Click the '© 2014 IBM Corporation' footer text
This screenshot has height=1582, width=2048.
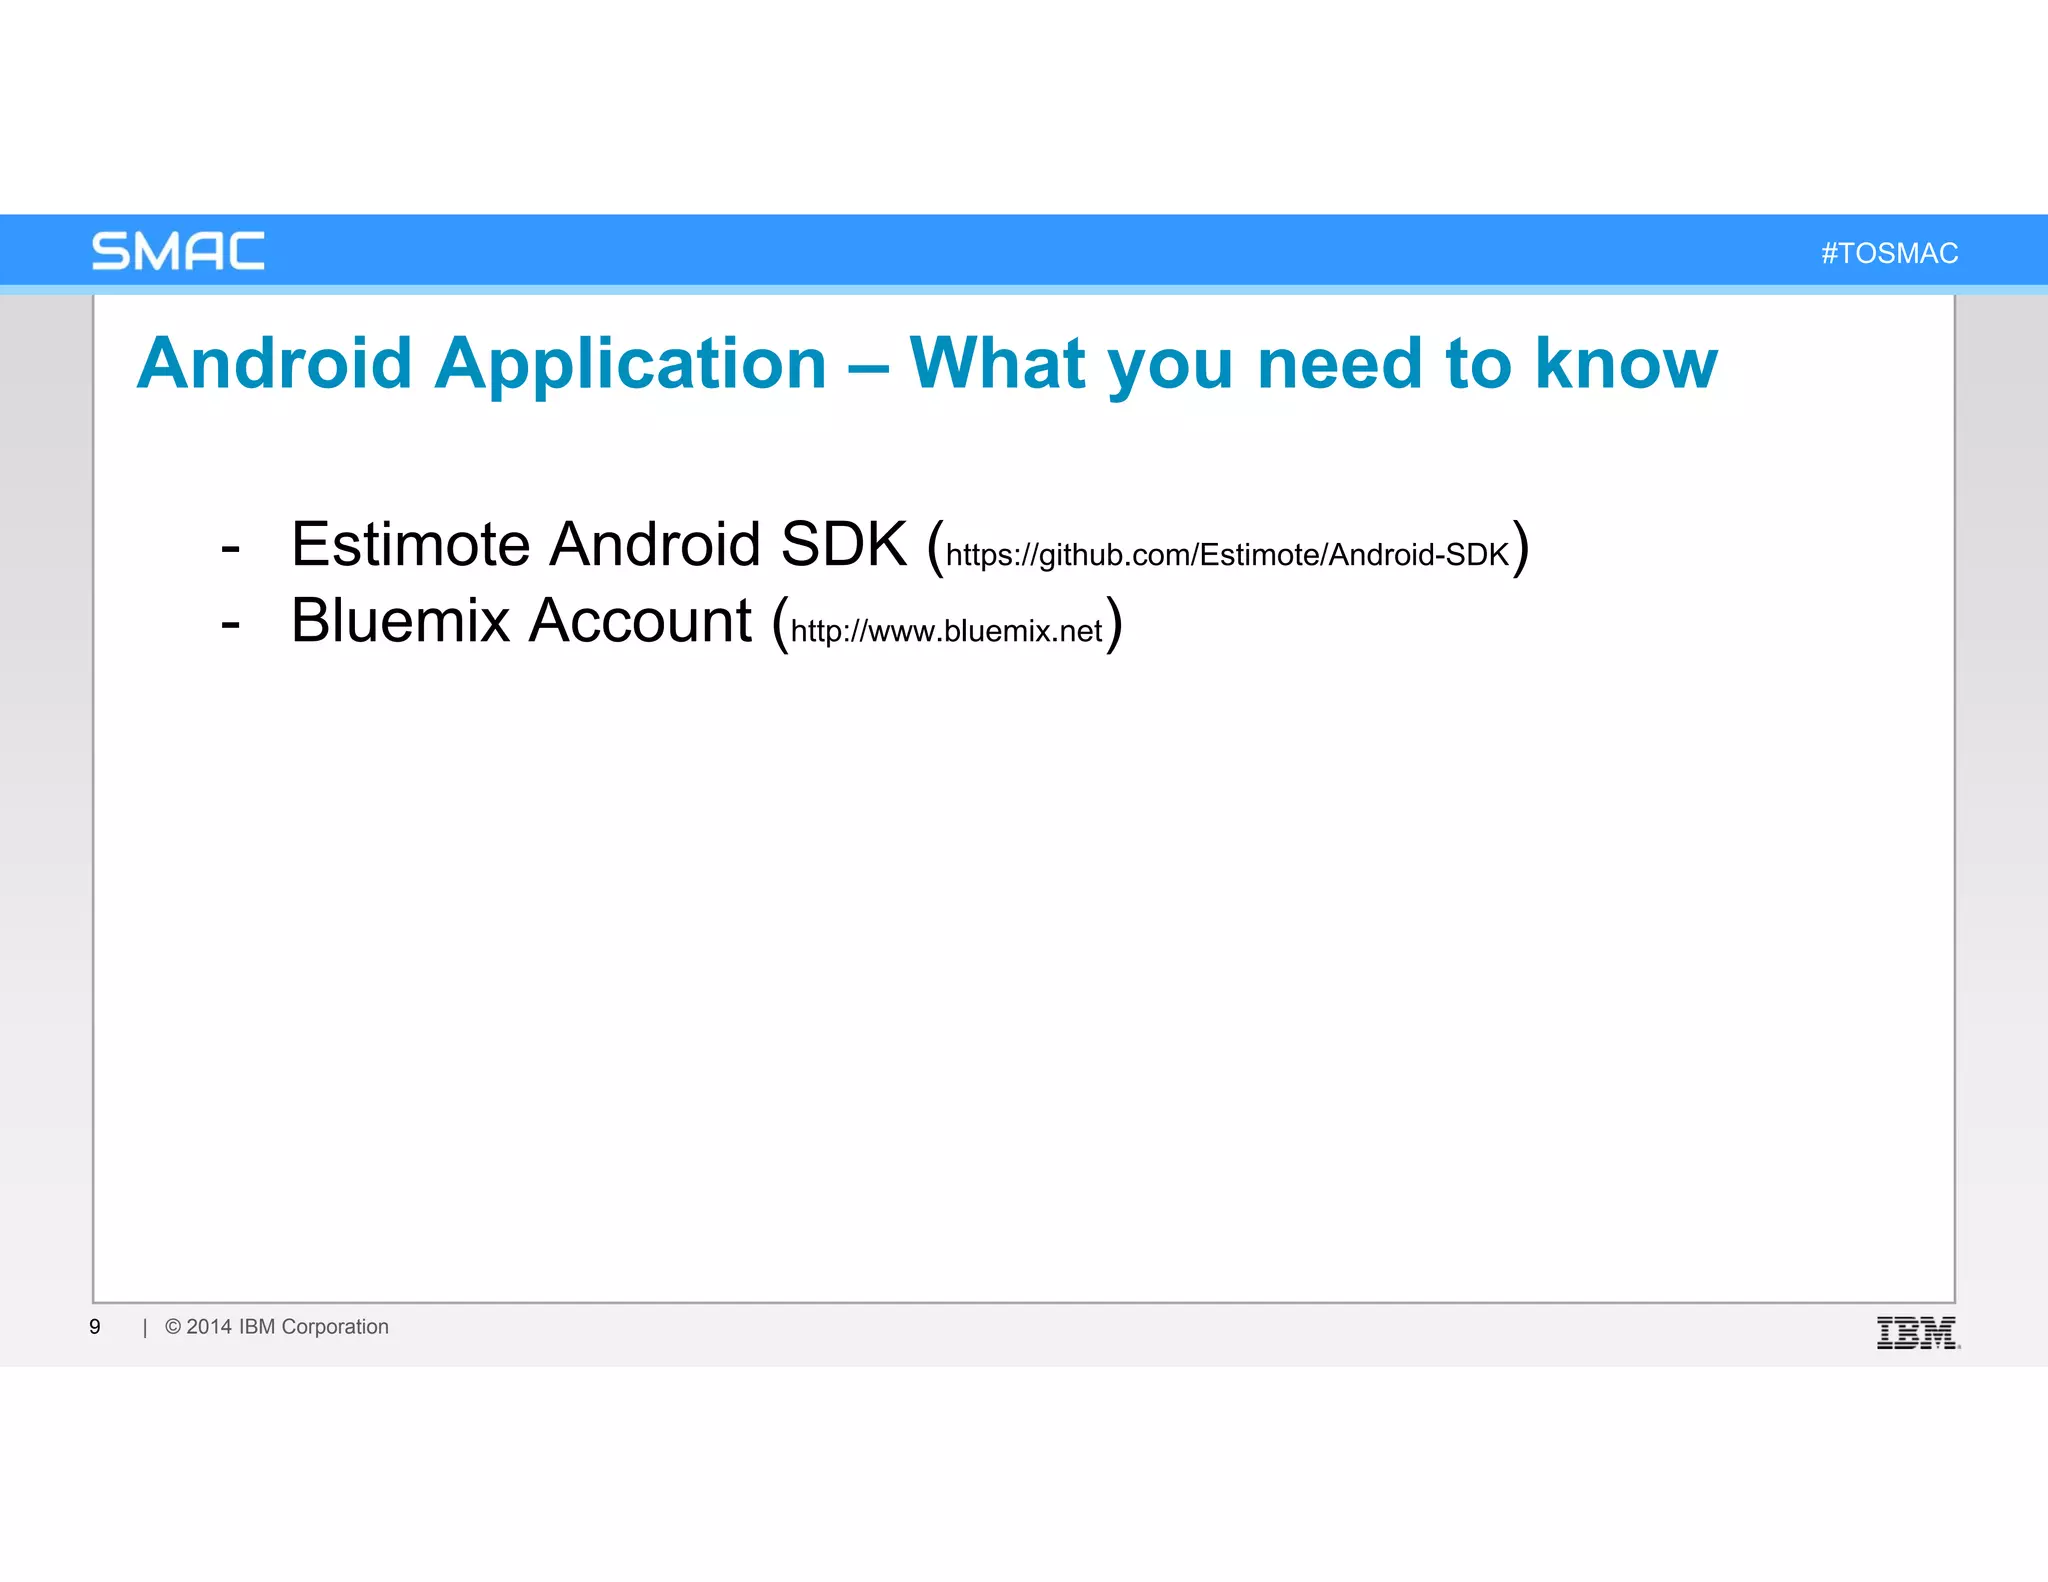pyautogui.click(x=277, y=1327)
